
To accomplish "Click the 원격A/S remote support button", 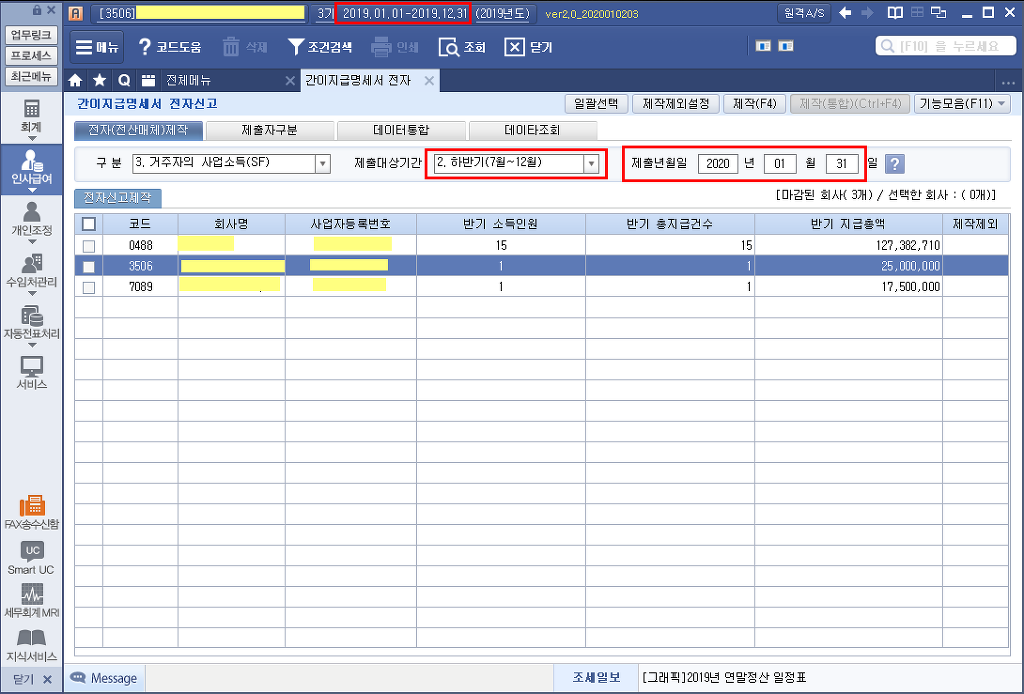I will click(805, 13).
